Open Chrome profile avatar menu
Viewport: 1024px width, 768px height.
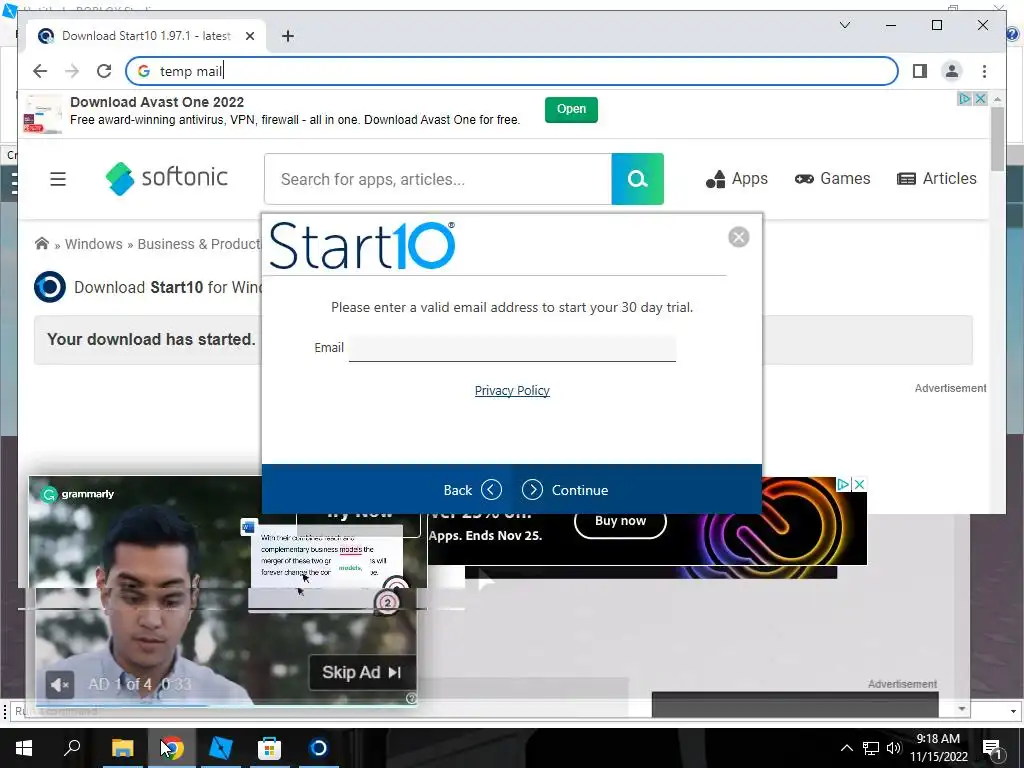(952, 71)
